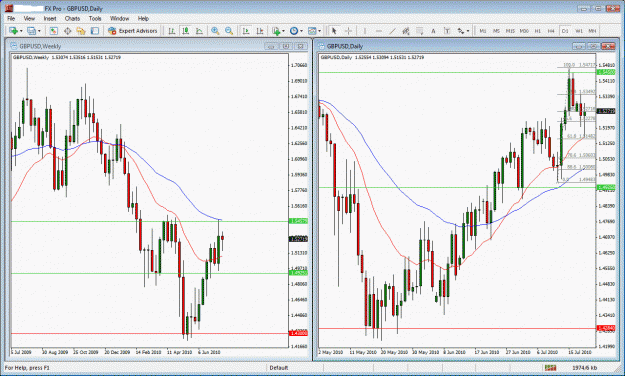This screenshot has width=625, height=376.
Task: Show the Market Watch window
Action: coord(53,31)
